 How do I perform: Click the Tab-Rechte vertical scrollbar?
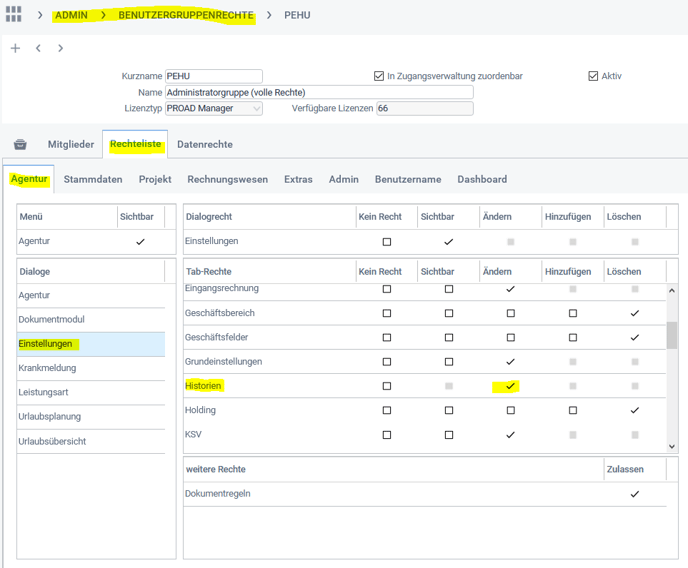671,335
